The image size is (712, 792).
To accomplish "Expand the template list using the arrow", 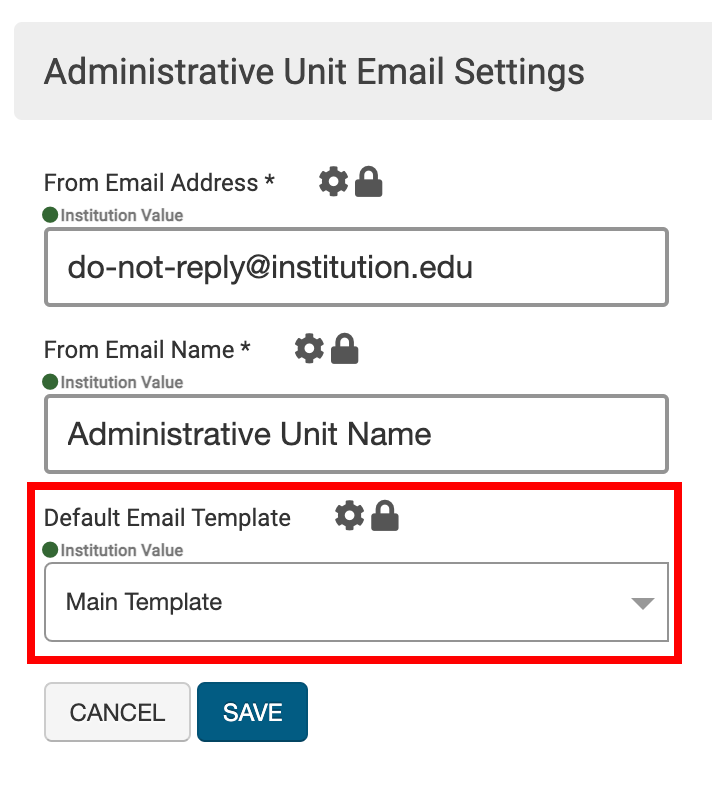I will [x=642, y=603].
